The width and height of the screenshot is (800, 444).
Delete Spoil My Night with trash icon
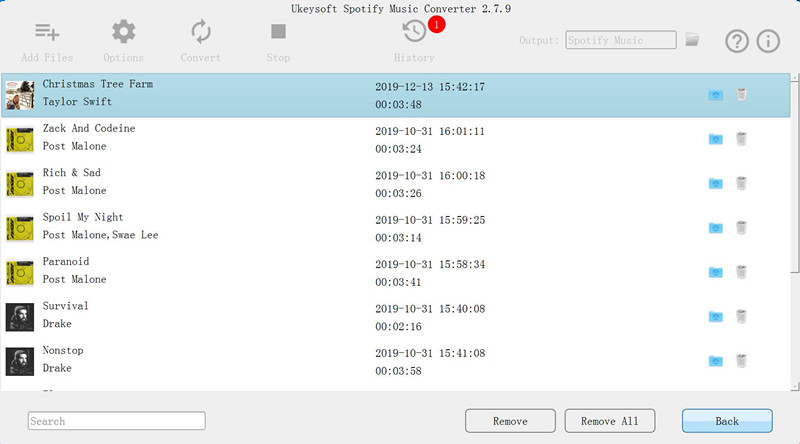741,228
